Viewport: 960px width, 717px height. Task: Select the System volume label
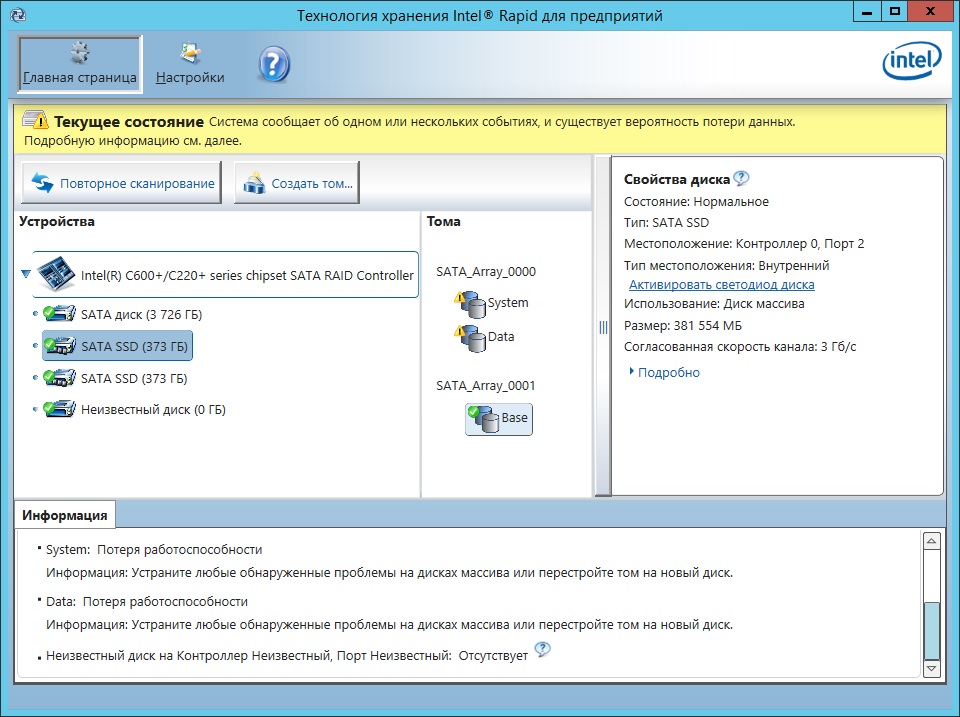coord(508,302)
